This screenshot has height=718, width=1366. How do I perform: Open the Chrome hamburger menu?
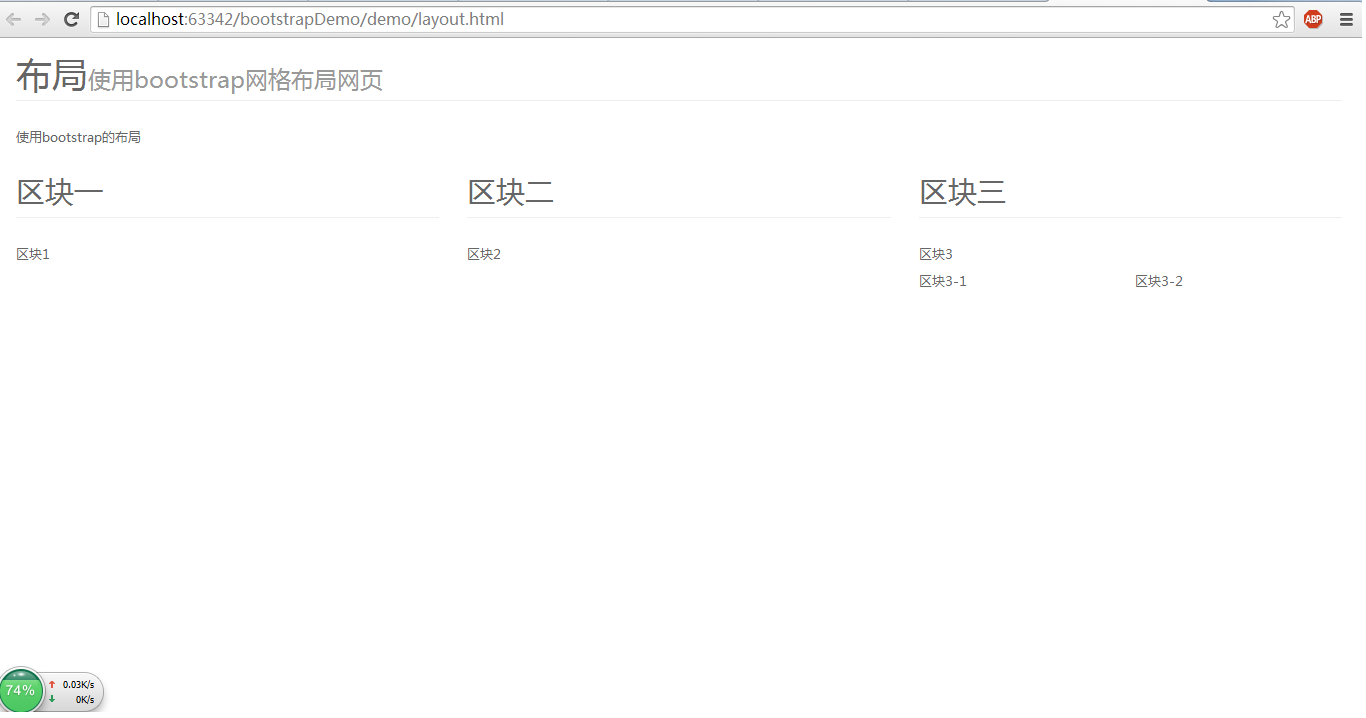(1346, 19)
